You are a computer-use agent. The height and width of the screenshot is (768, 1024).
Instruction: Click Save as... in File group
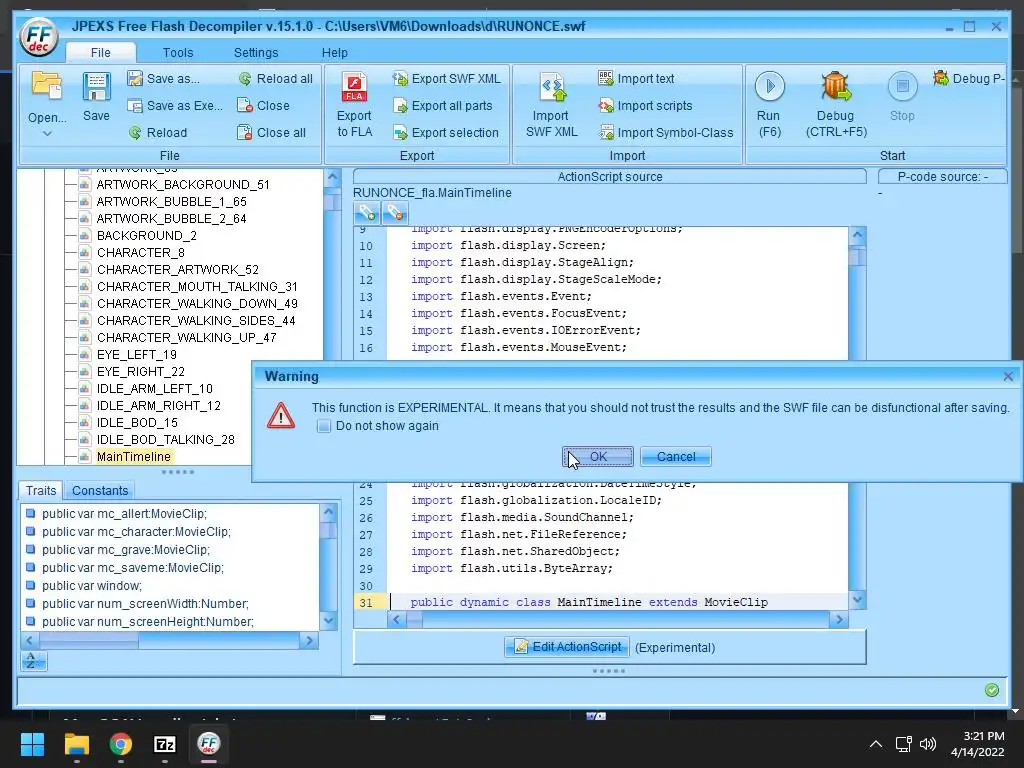pos(164,78)
